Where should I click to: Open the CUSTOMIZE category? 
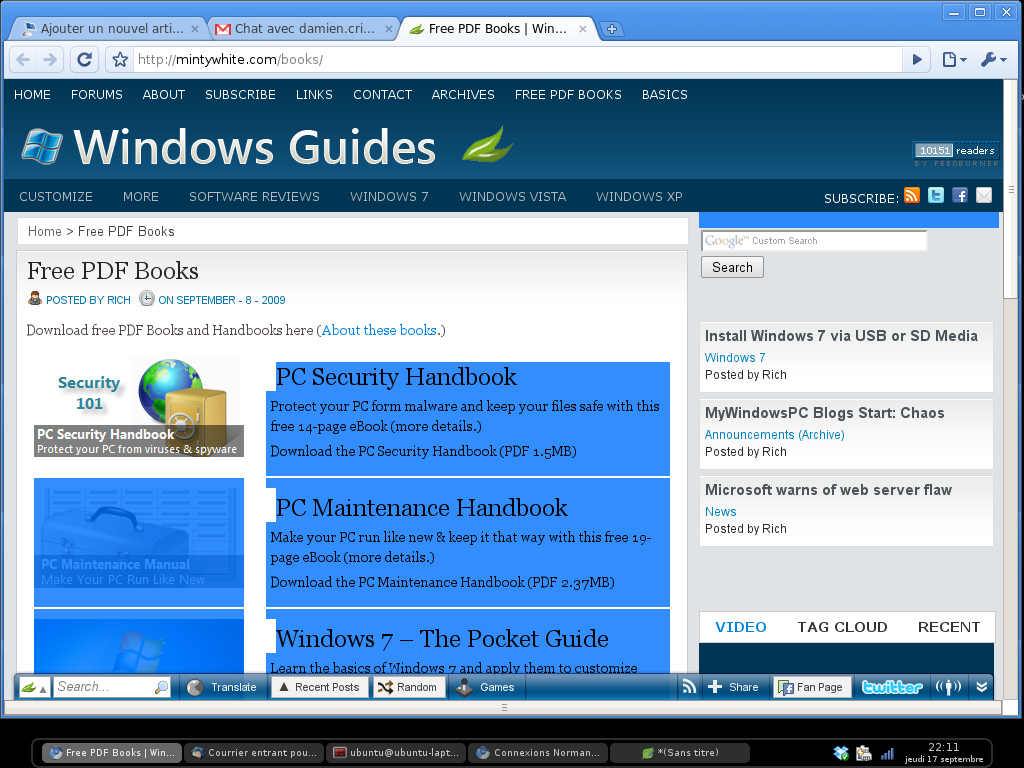pyautogui.click(x=56, y=197)
